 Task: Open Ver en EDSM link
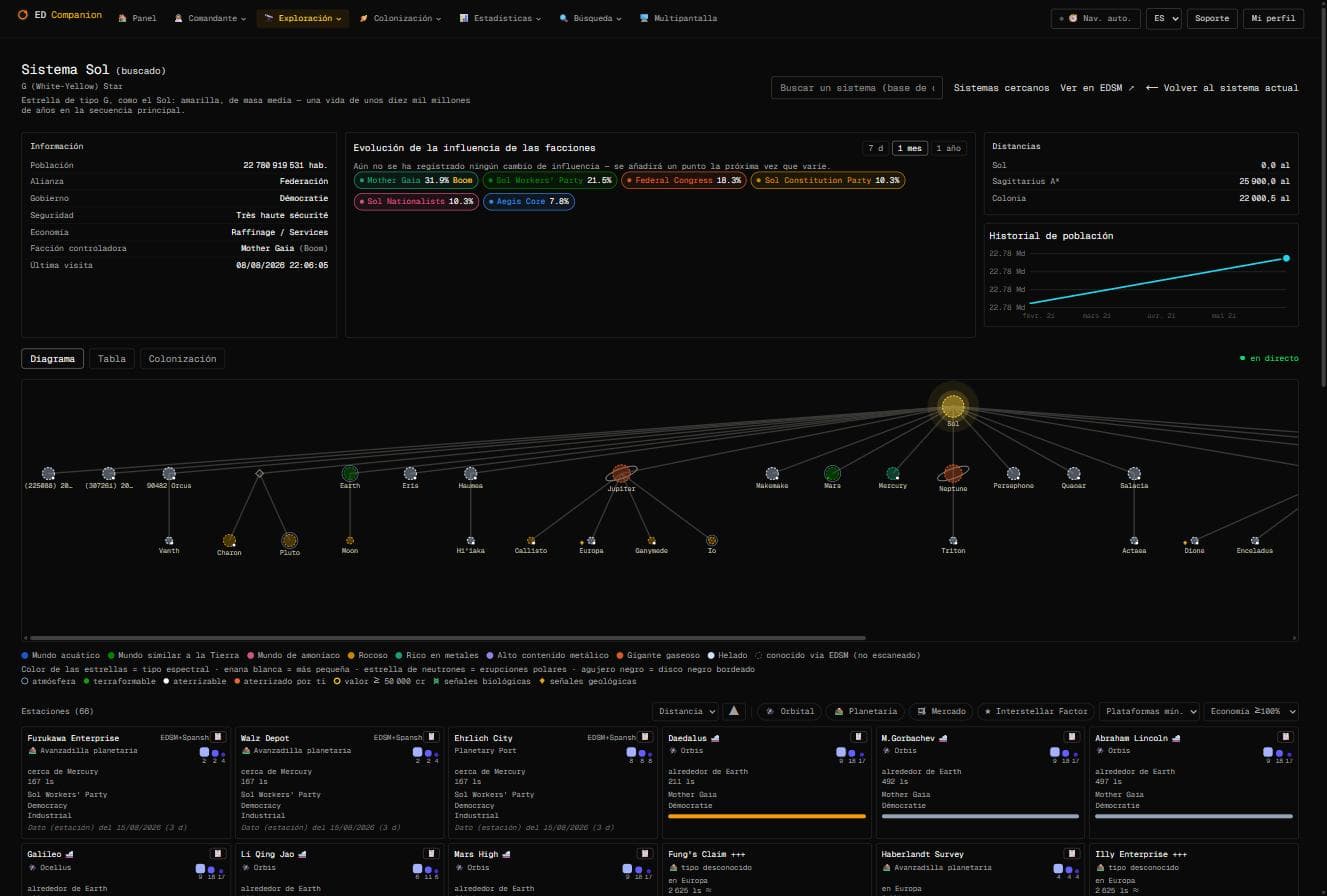tap(1097, 88)
